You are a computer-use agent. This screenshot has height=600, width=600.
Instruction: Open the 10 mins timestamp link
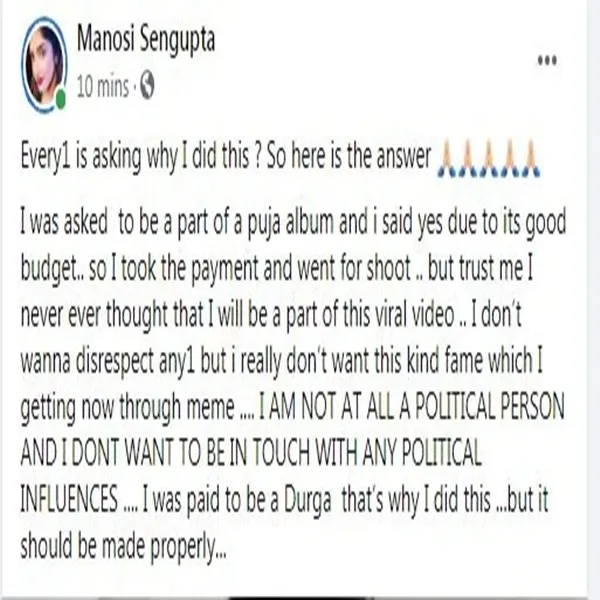pos(103,87)
